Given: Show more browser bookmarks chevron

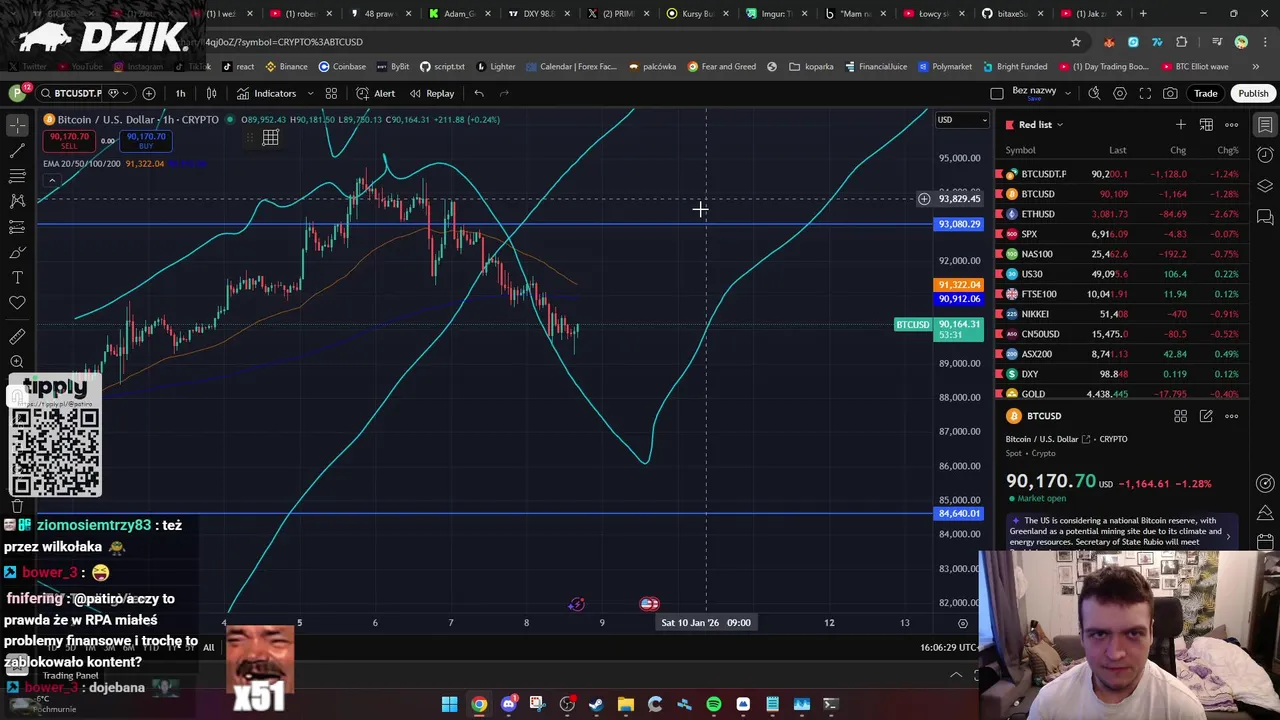Looking at the screenshot, I should [x=1256, y=66].
